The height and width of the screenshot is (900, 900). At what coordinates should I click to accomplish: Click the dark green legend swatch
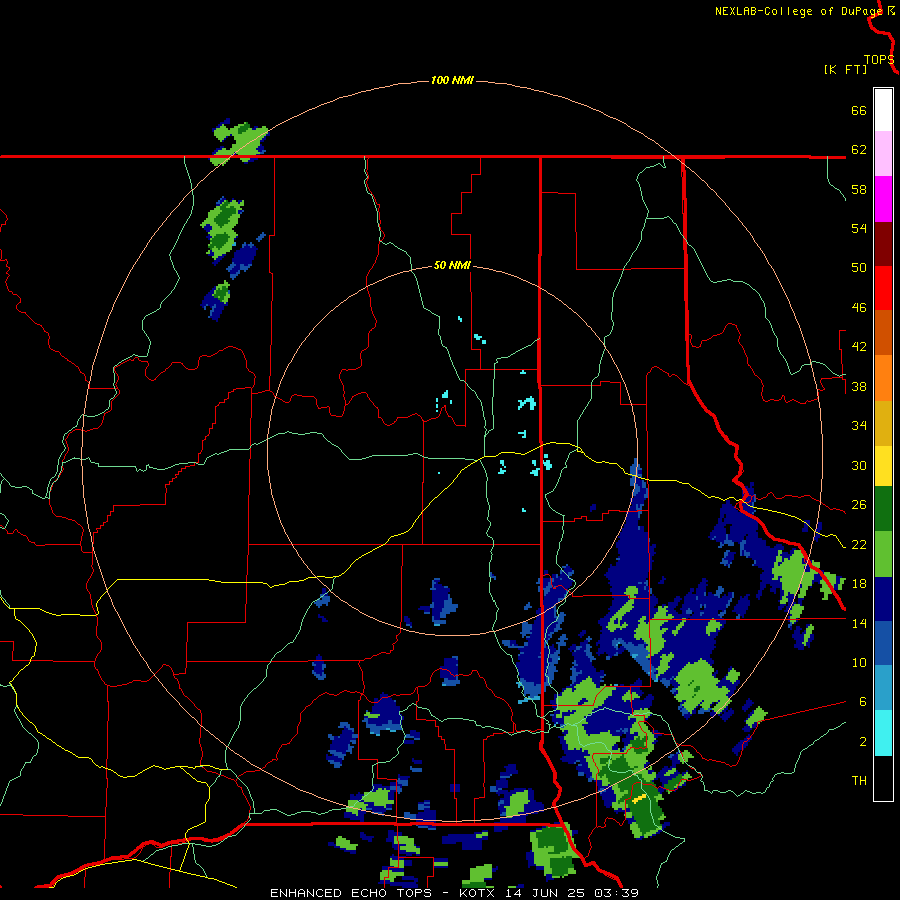883,509
